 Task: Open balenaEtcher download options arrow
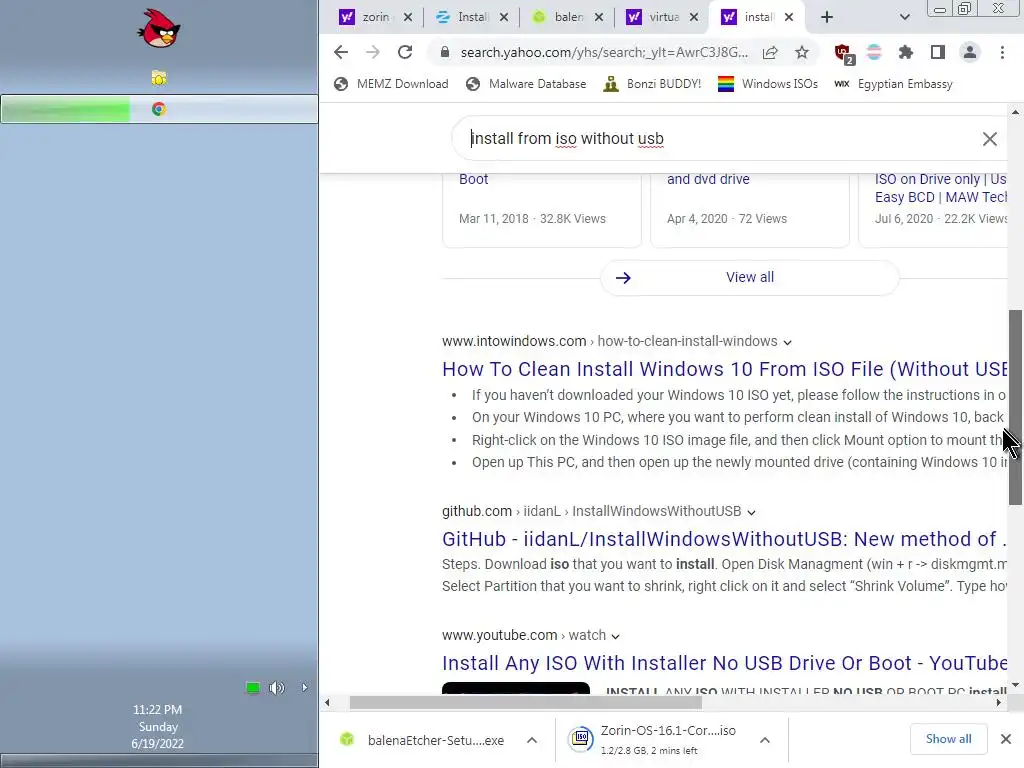click(x=532, y=740)
